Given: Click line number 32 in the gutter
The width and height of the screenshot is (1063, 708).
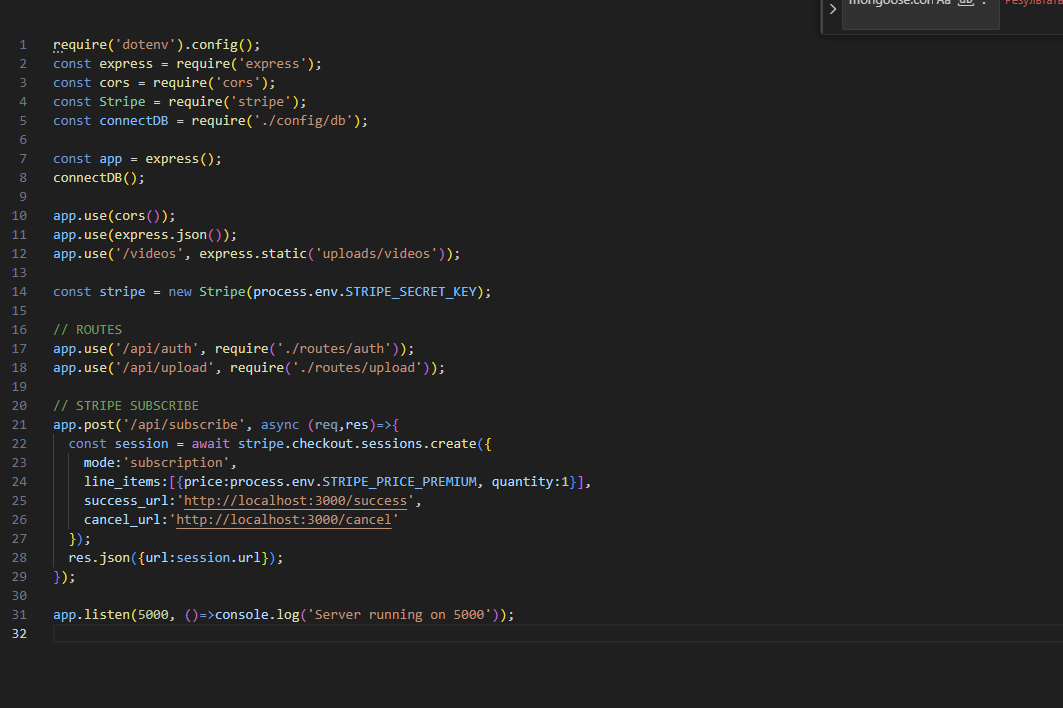Looking at the screenshot, I should (x=20, y=633).
